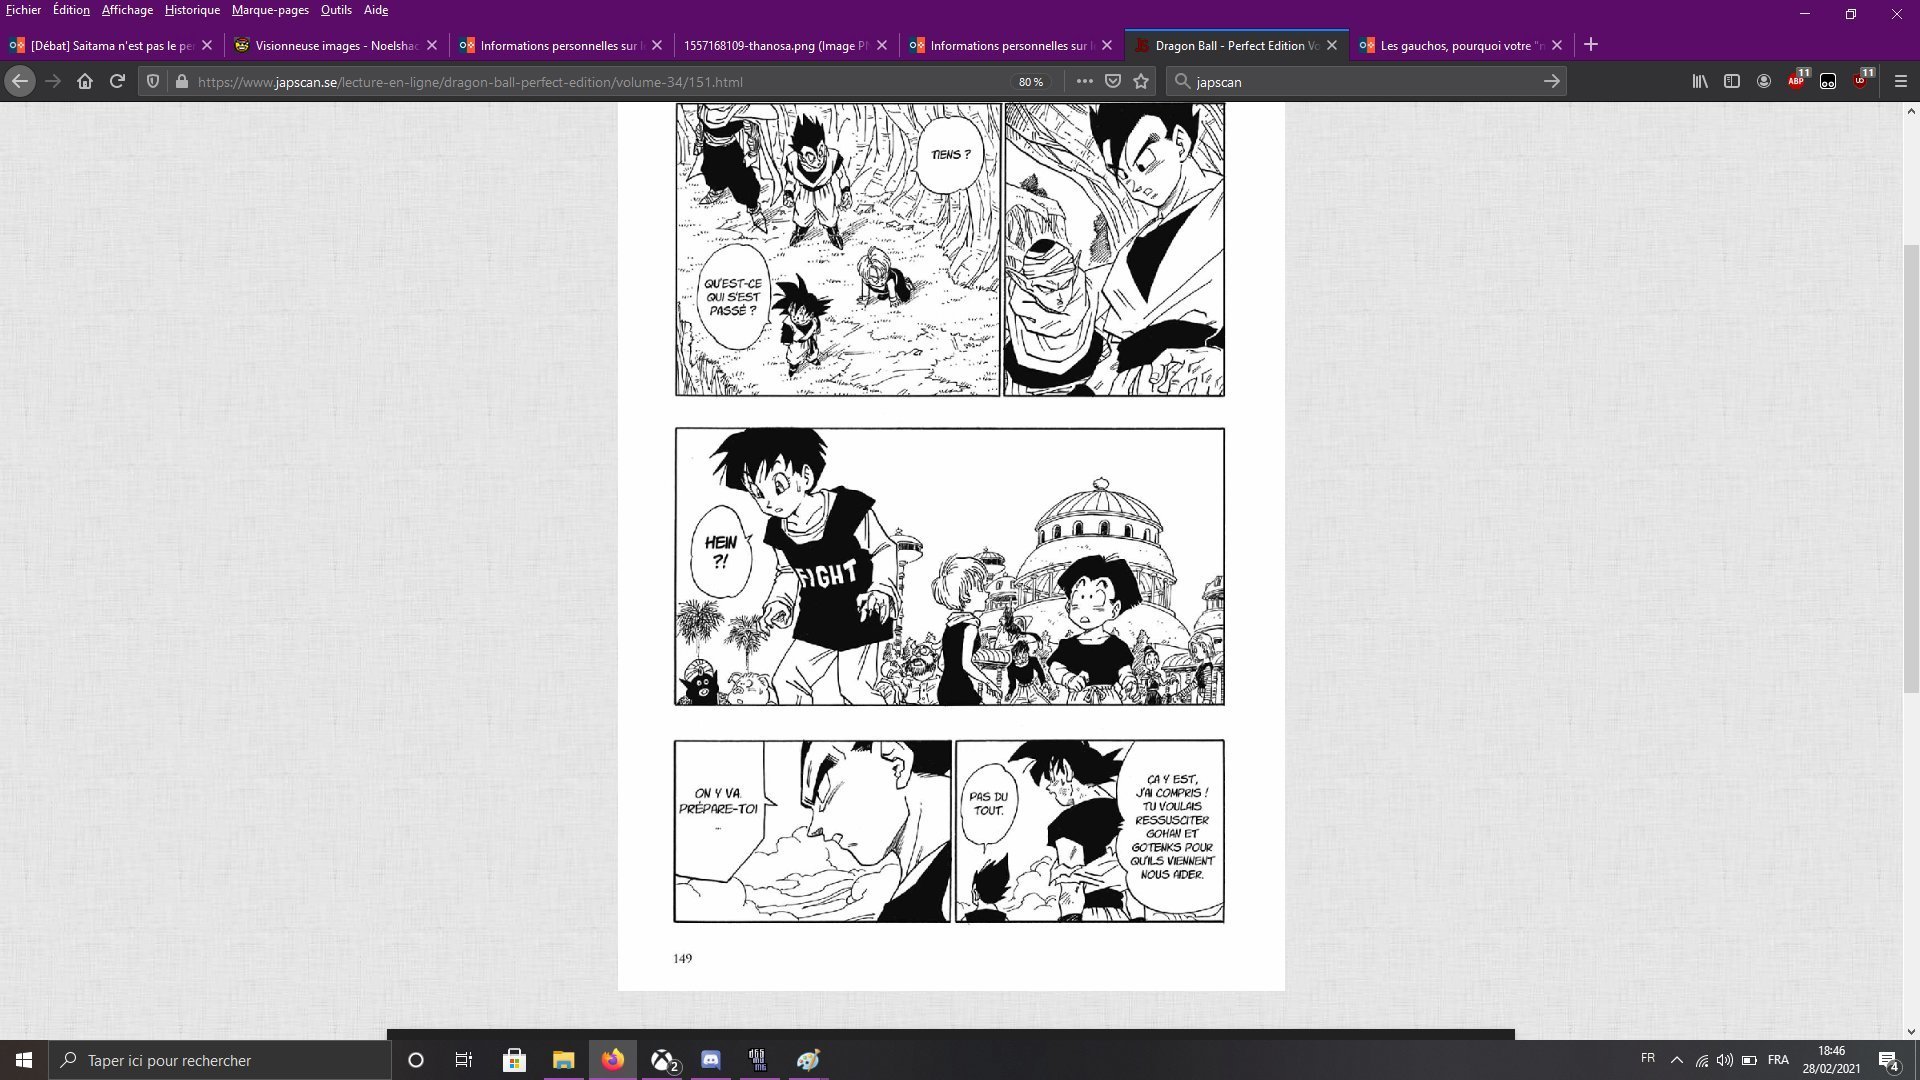Open network Wi-Fi settings tray icon
Image resolution: width=1920 pixels, height=1080 pixels.
click(1701, 1060)
